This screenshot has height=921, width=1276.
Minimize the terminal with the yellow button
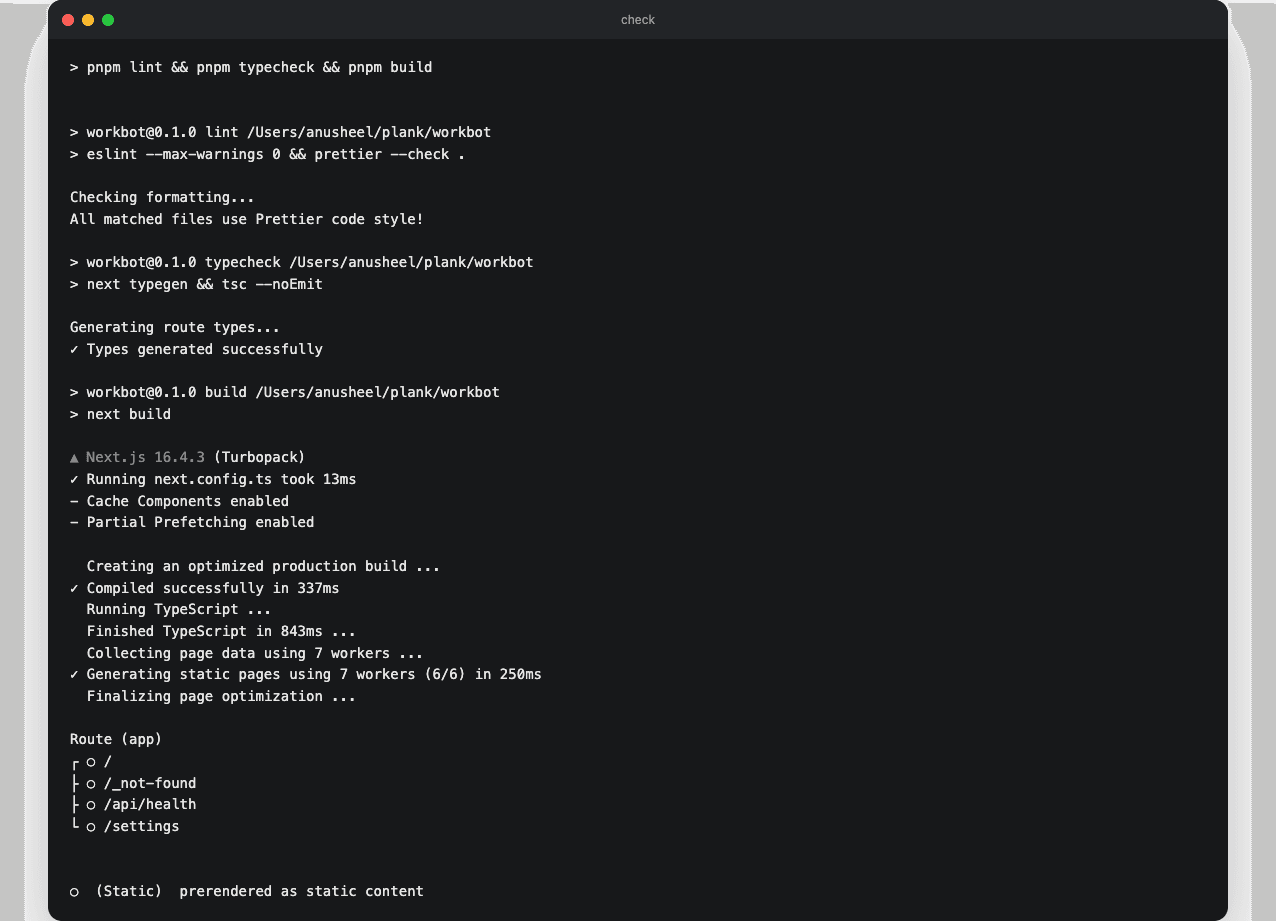(88, 20)
